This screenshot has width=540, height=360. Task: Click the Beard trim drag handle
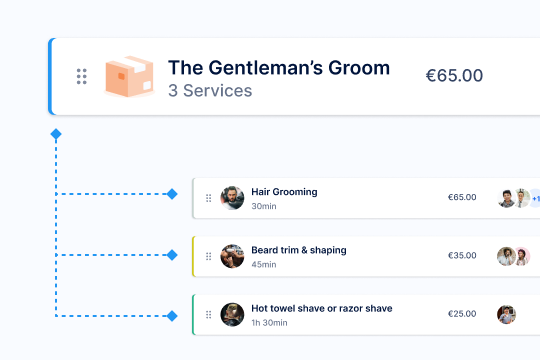click(208, 256)
